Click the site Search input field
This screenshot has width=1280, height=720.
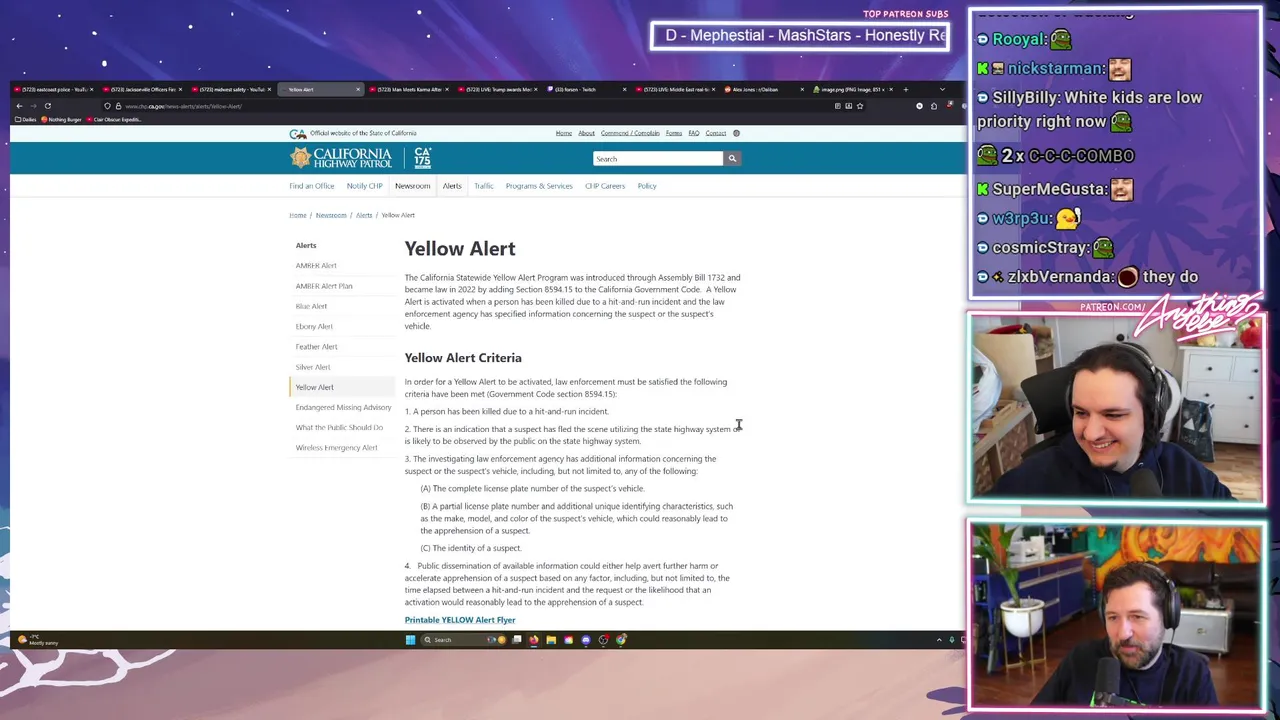[658, 159]
